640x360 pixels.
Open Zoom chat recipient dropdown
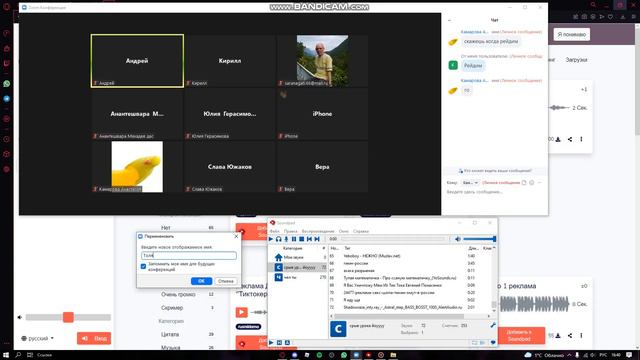(x=469, y=182)
